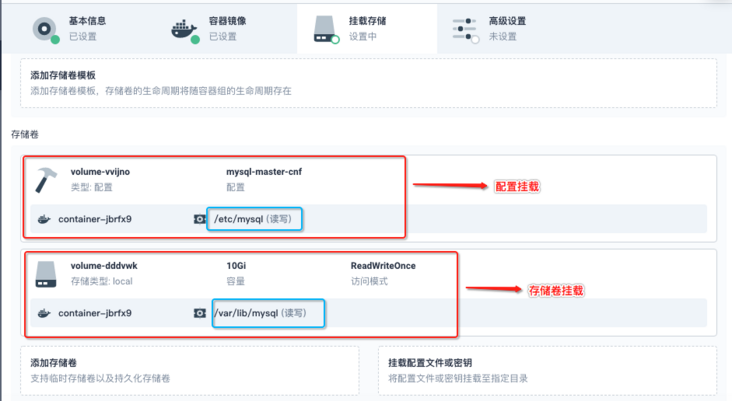This screenshot has height=401, width=732.
Task: Click the hammer icon for volume-vvijno
Action: 45,179
